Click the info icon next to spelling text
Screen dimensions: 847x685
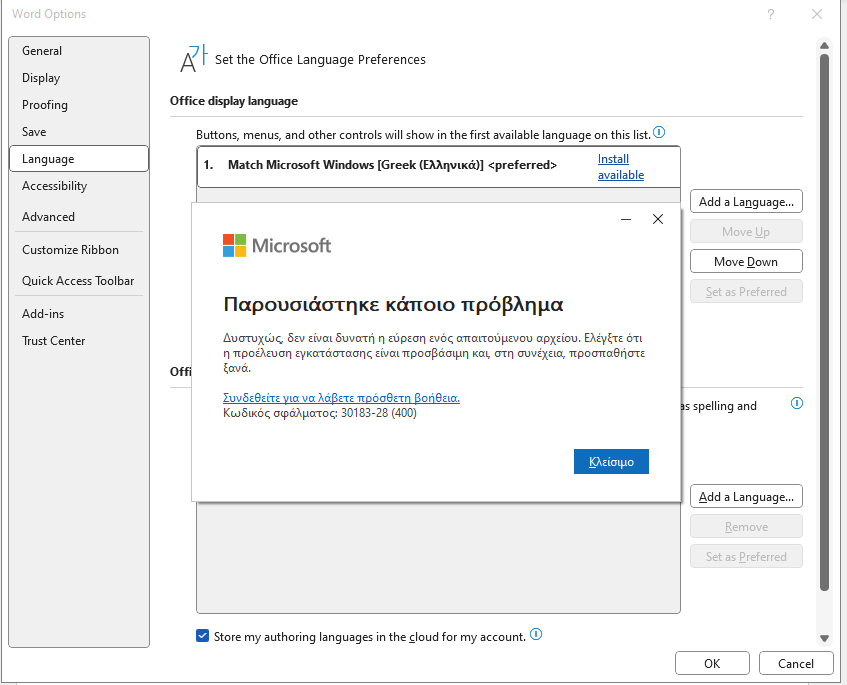point(797,404)
